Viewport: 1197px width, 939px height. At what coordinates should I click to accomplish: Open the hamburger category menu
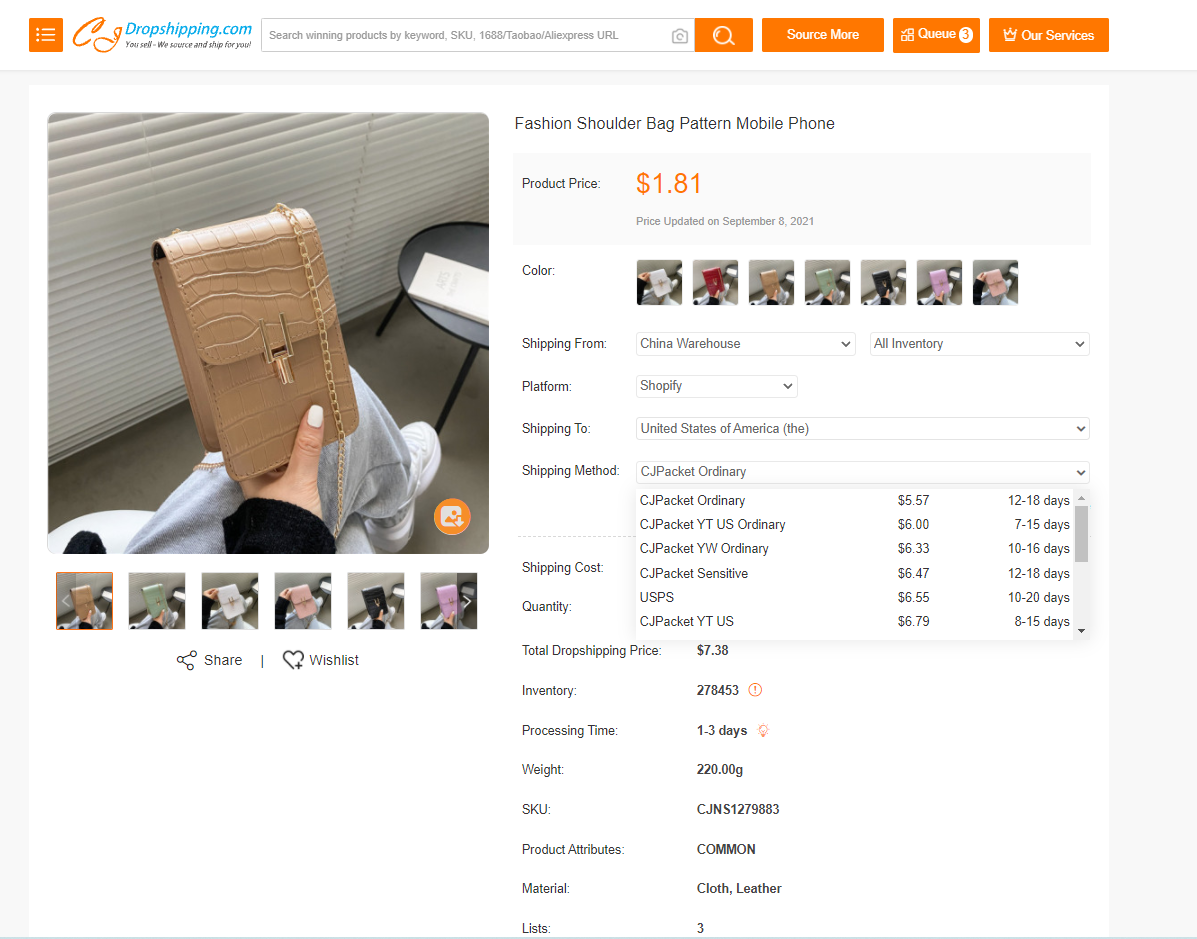[46, 35]
